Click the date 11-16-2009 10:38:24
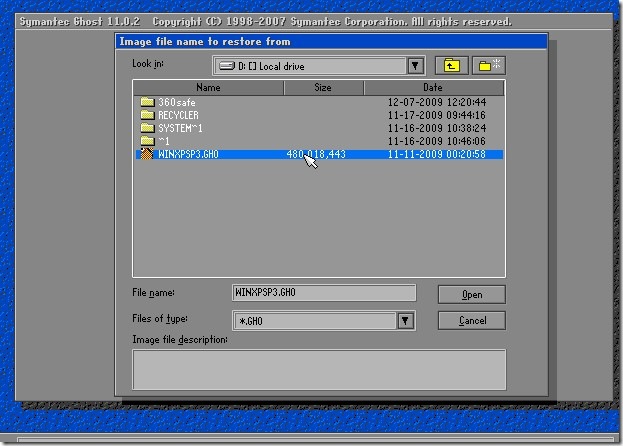The width and height of the screenshot is (623, 446). tap(437, 128)
